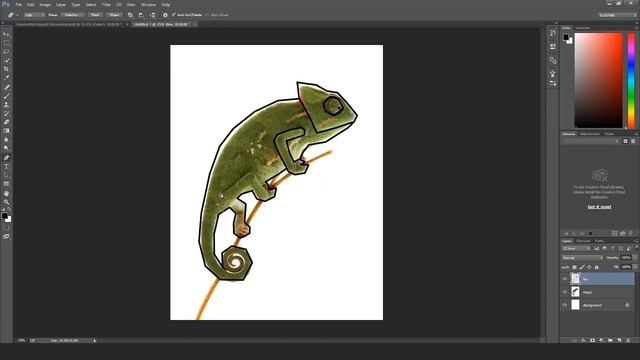This screenshot has width=640, height=360.
Task: Select the Path Selection tool
Action: [x=6, y=175]
